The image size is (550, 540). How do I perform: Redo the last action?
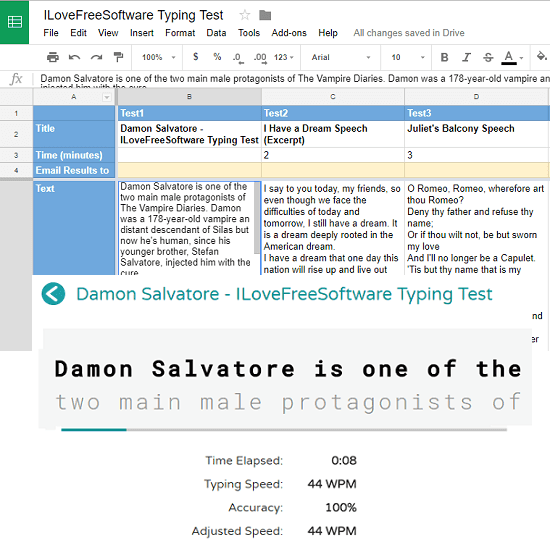click(x=96, y=57)
